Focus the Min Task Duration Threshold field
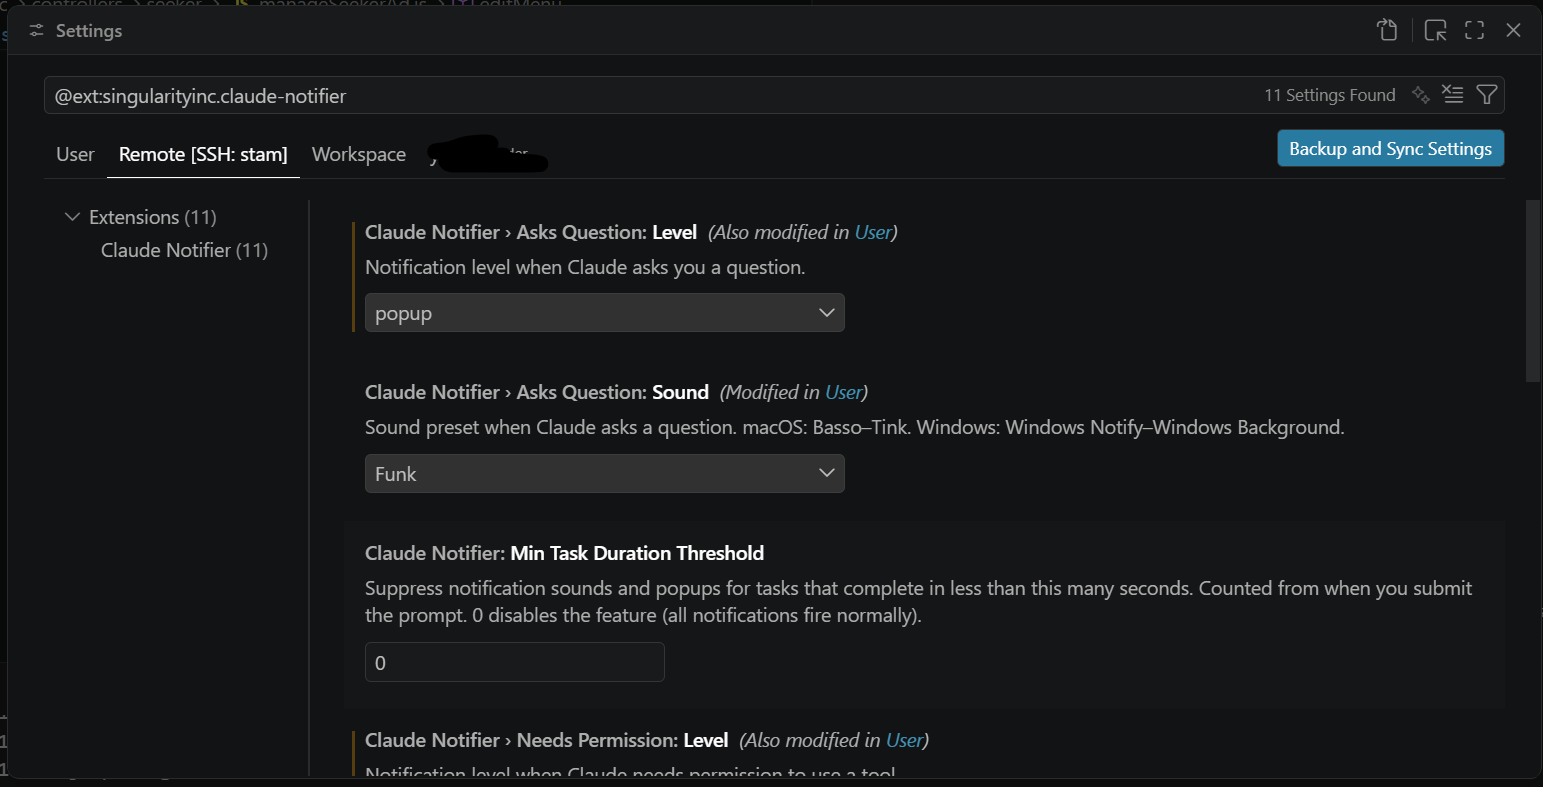Screen dimensions: 1543x787 (x=514, y=662)
